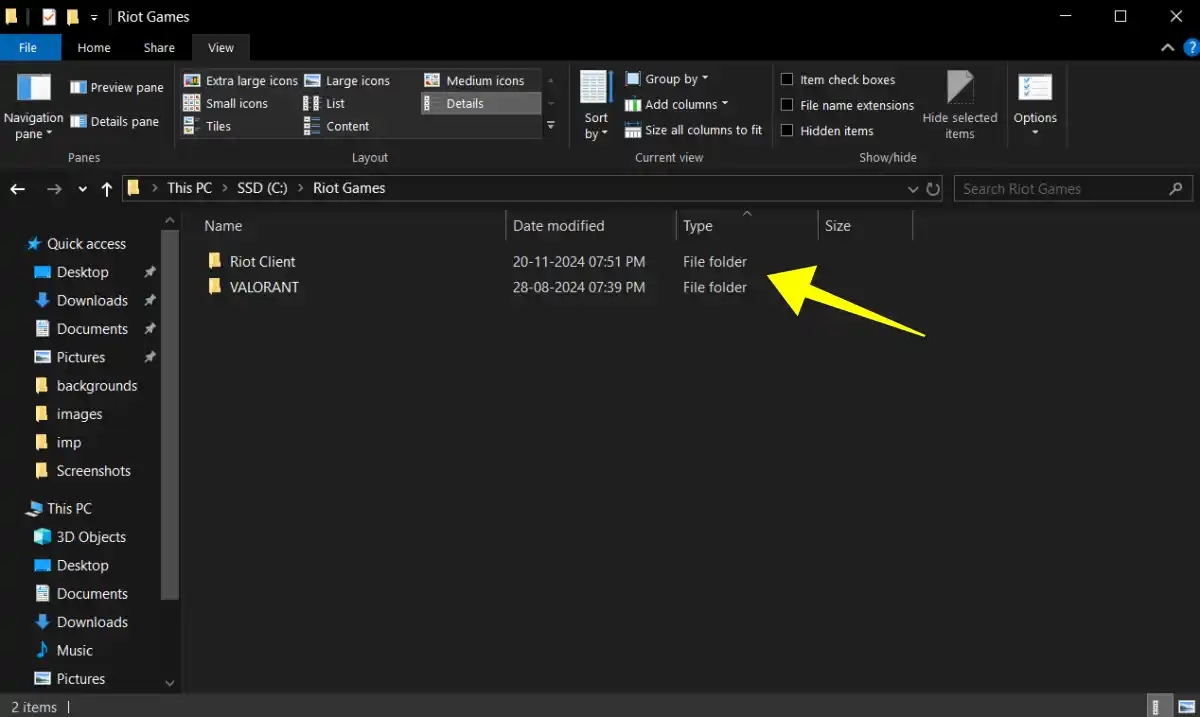Choose the Tiles layout
The height and width of the screenshot is (717, 1200).
click(218, 126)
